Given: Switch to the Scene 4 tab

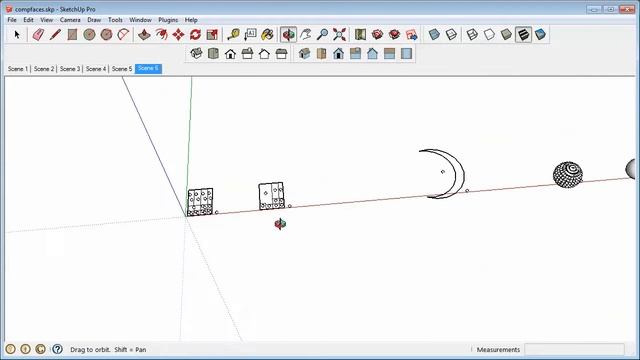Looking at the screenshot, I should [96, 69].
